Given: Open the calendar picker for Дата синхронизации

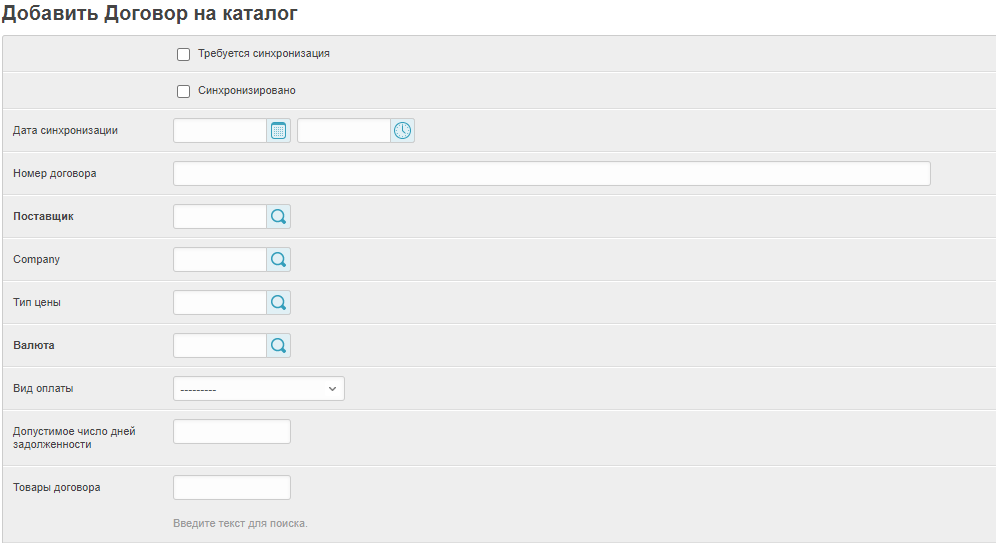Looking at the screenshot, I should 278,131.
